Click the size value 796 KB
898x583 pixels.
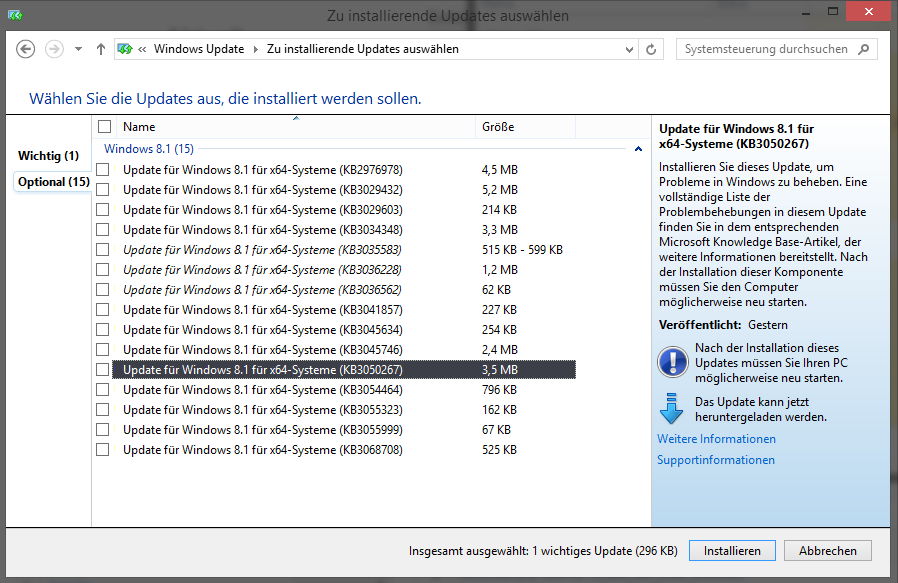click(x=499, y=390)
